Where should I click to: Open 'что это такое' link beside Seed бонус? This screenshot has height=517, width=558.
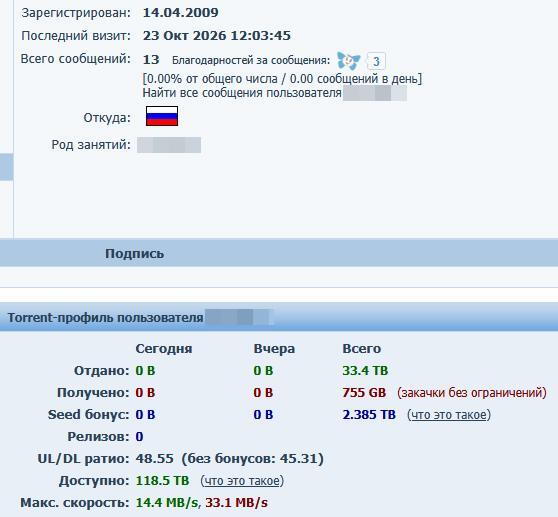pyautogui.click(x=449, y=415)
